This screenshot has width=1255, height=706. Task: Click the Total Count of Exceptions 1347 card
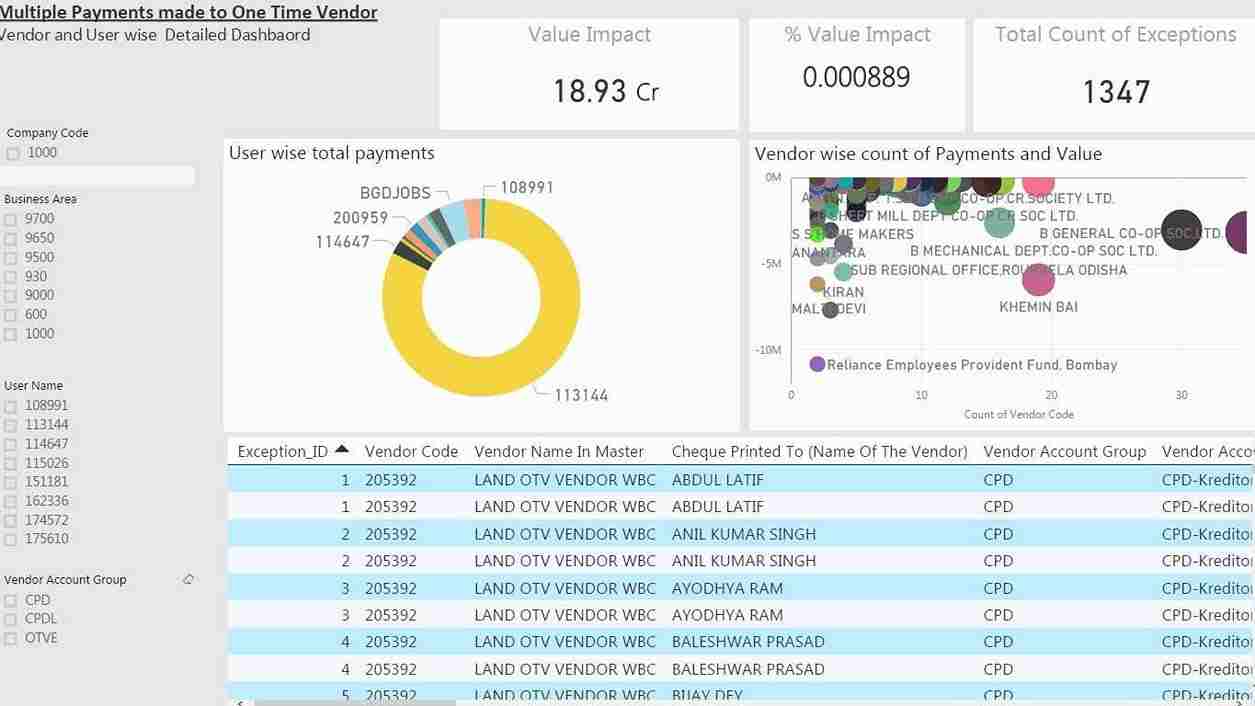point(1114,74)
